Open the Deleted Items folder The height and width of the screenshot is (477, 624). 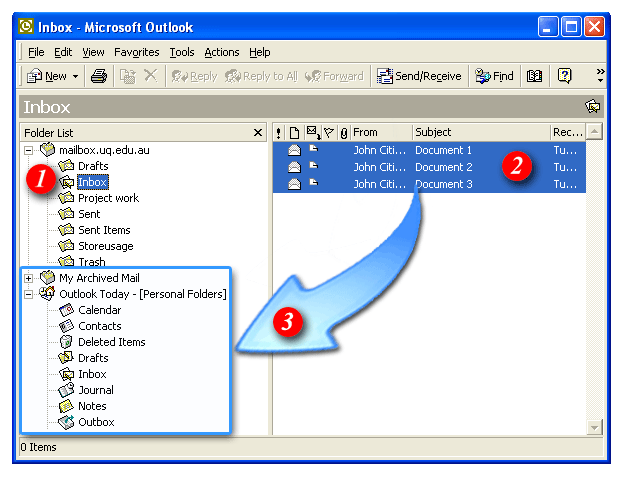(111, 342)
